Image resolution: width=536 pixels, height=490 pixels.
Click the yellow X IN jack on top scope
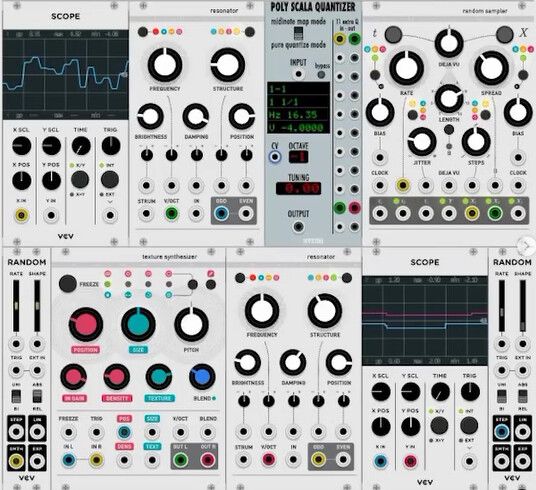[21, 215]
